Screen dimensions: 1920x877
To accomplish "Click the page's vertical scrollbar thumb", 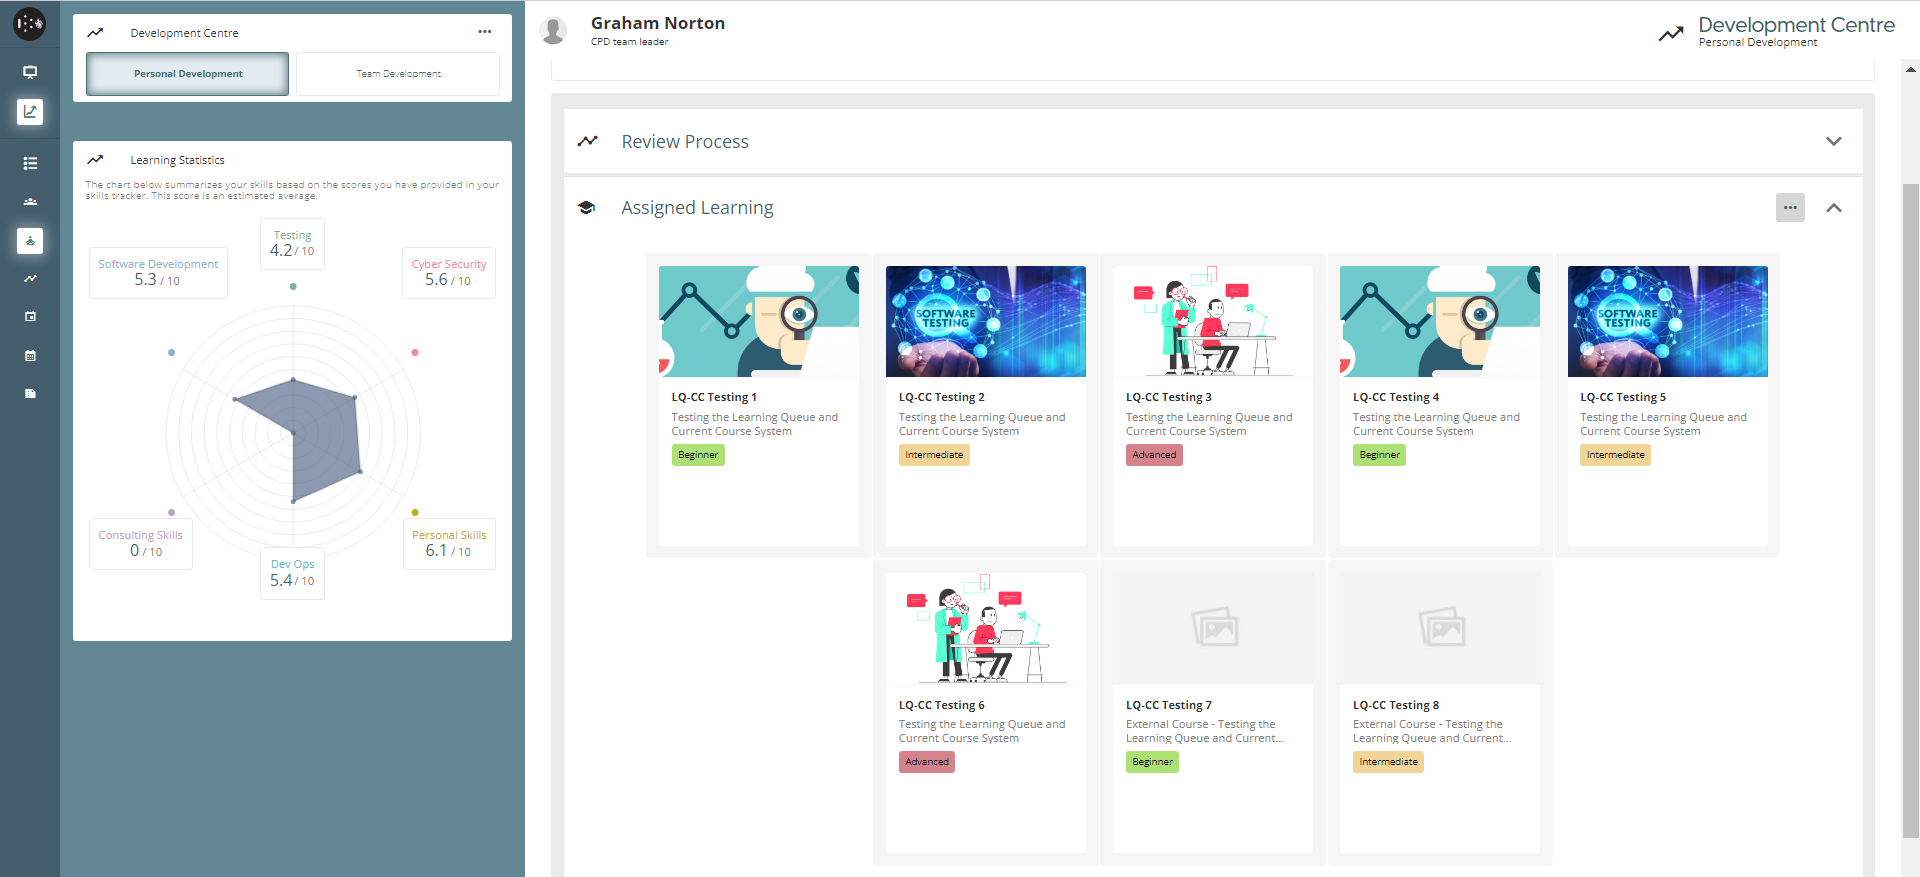I will coord(1910,510).
